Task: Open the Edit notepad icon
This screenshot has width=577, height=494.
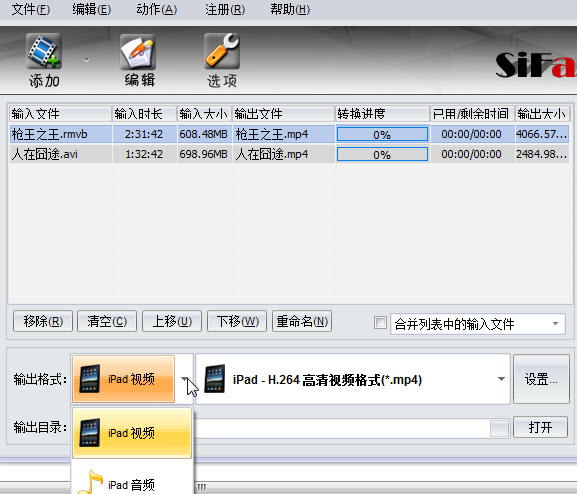Action: [x=138, y=52]
